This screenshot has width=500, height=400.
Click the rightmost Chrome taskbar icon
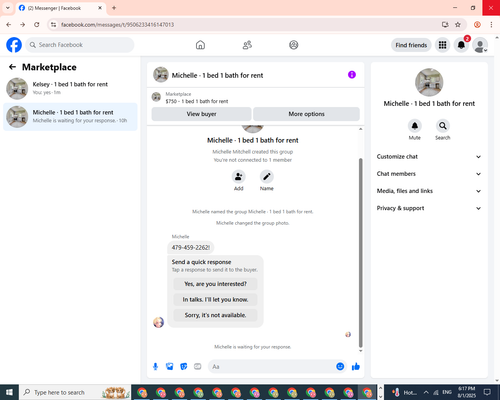[x=367, y=392]
